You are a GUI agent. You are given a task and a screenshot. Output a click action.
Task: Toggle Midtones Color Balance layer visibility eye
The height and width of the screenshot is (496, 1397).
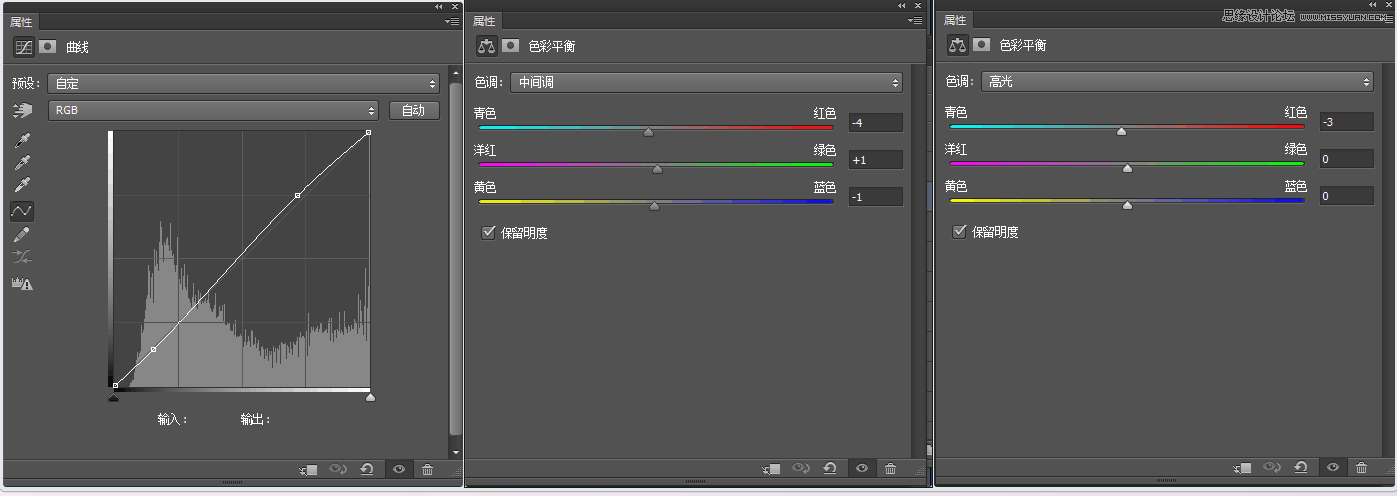pyautogui.click(x=860, y=469)
